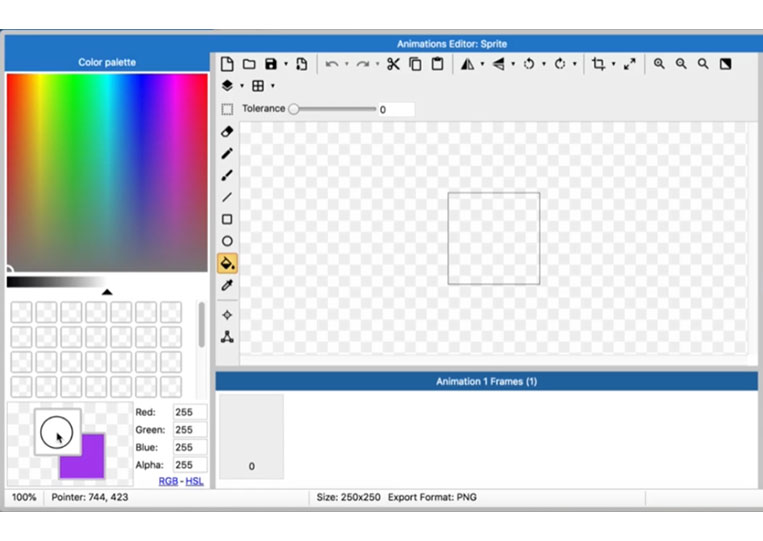Screen dimensions: 763x541
Task: Click the Blue value input field
Action: click(190, 447)
